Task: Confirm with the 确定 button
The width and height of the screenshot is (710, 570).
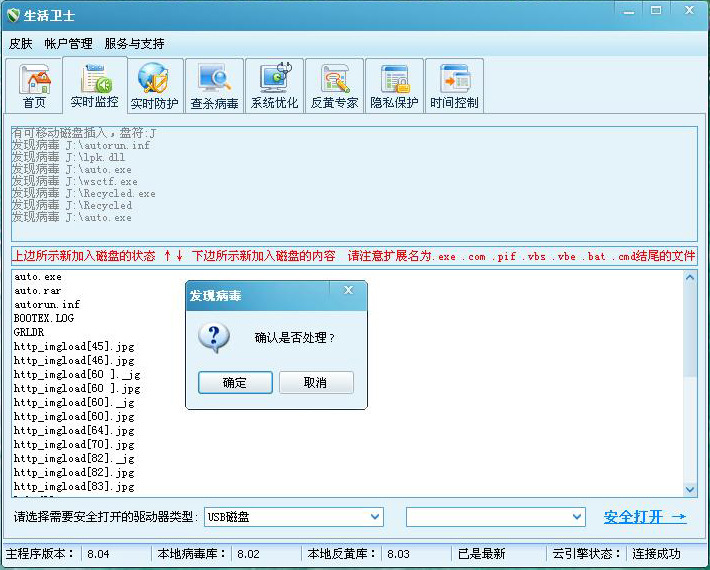Action: [x=235, y=383]
